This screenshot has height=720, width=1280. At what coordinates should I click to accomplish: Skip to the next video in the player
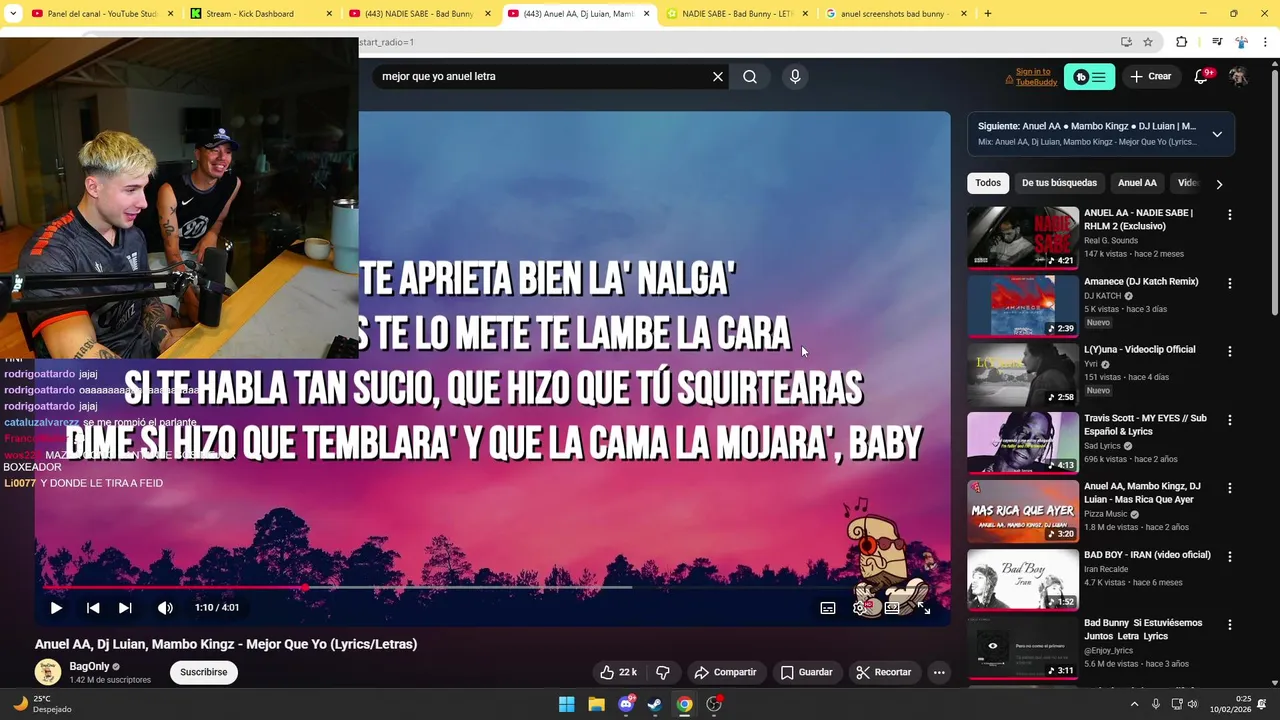tap(125, 608)
